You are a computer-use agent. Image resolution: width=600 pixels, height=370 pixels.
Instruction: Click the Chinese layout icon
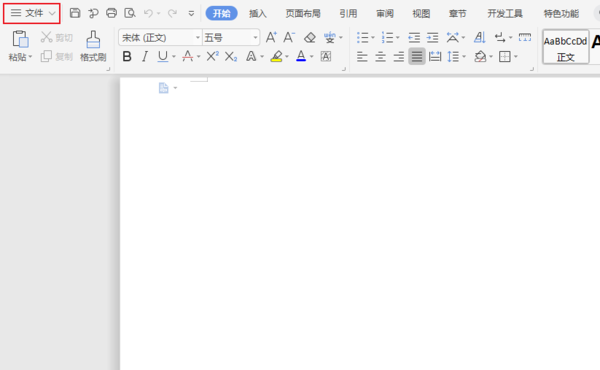click(x=453, y=37)
